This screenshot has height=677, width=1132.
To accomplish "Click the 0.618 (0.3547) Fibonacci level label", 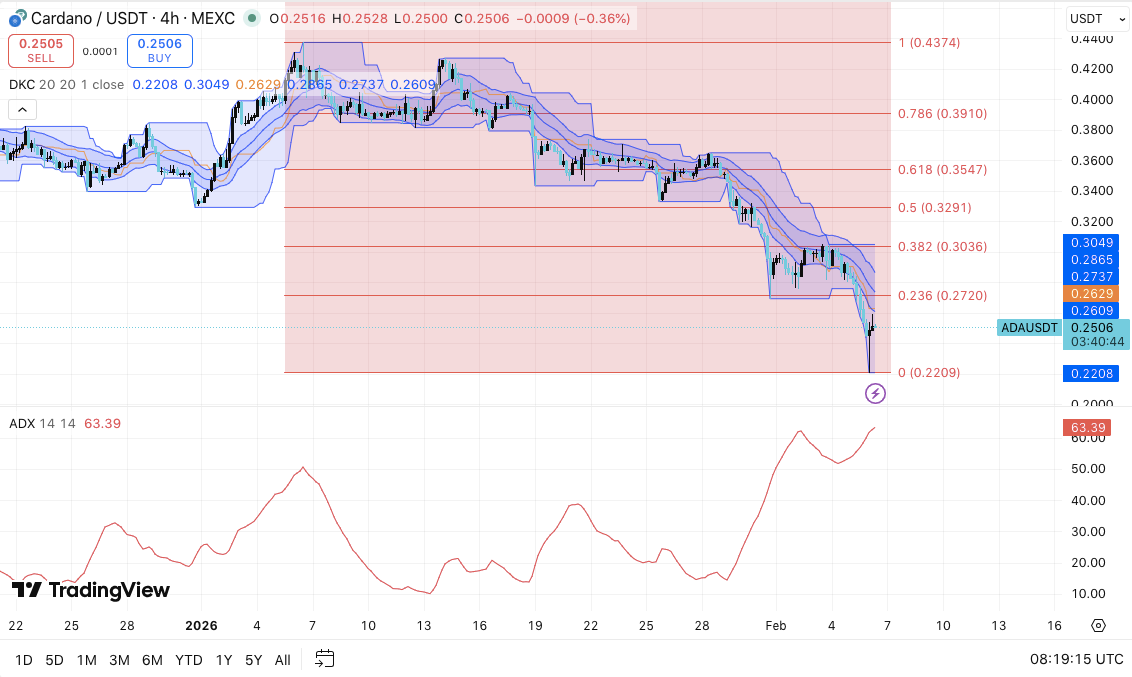I will (x=942, y=170).
